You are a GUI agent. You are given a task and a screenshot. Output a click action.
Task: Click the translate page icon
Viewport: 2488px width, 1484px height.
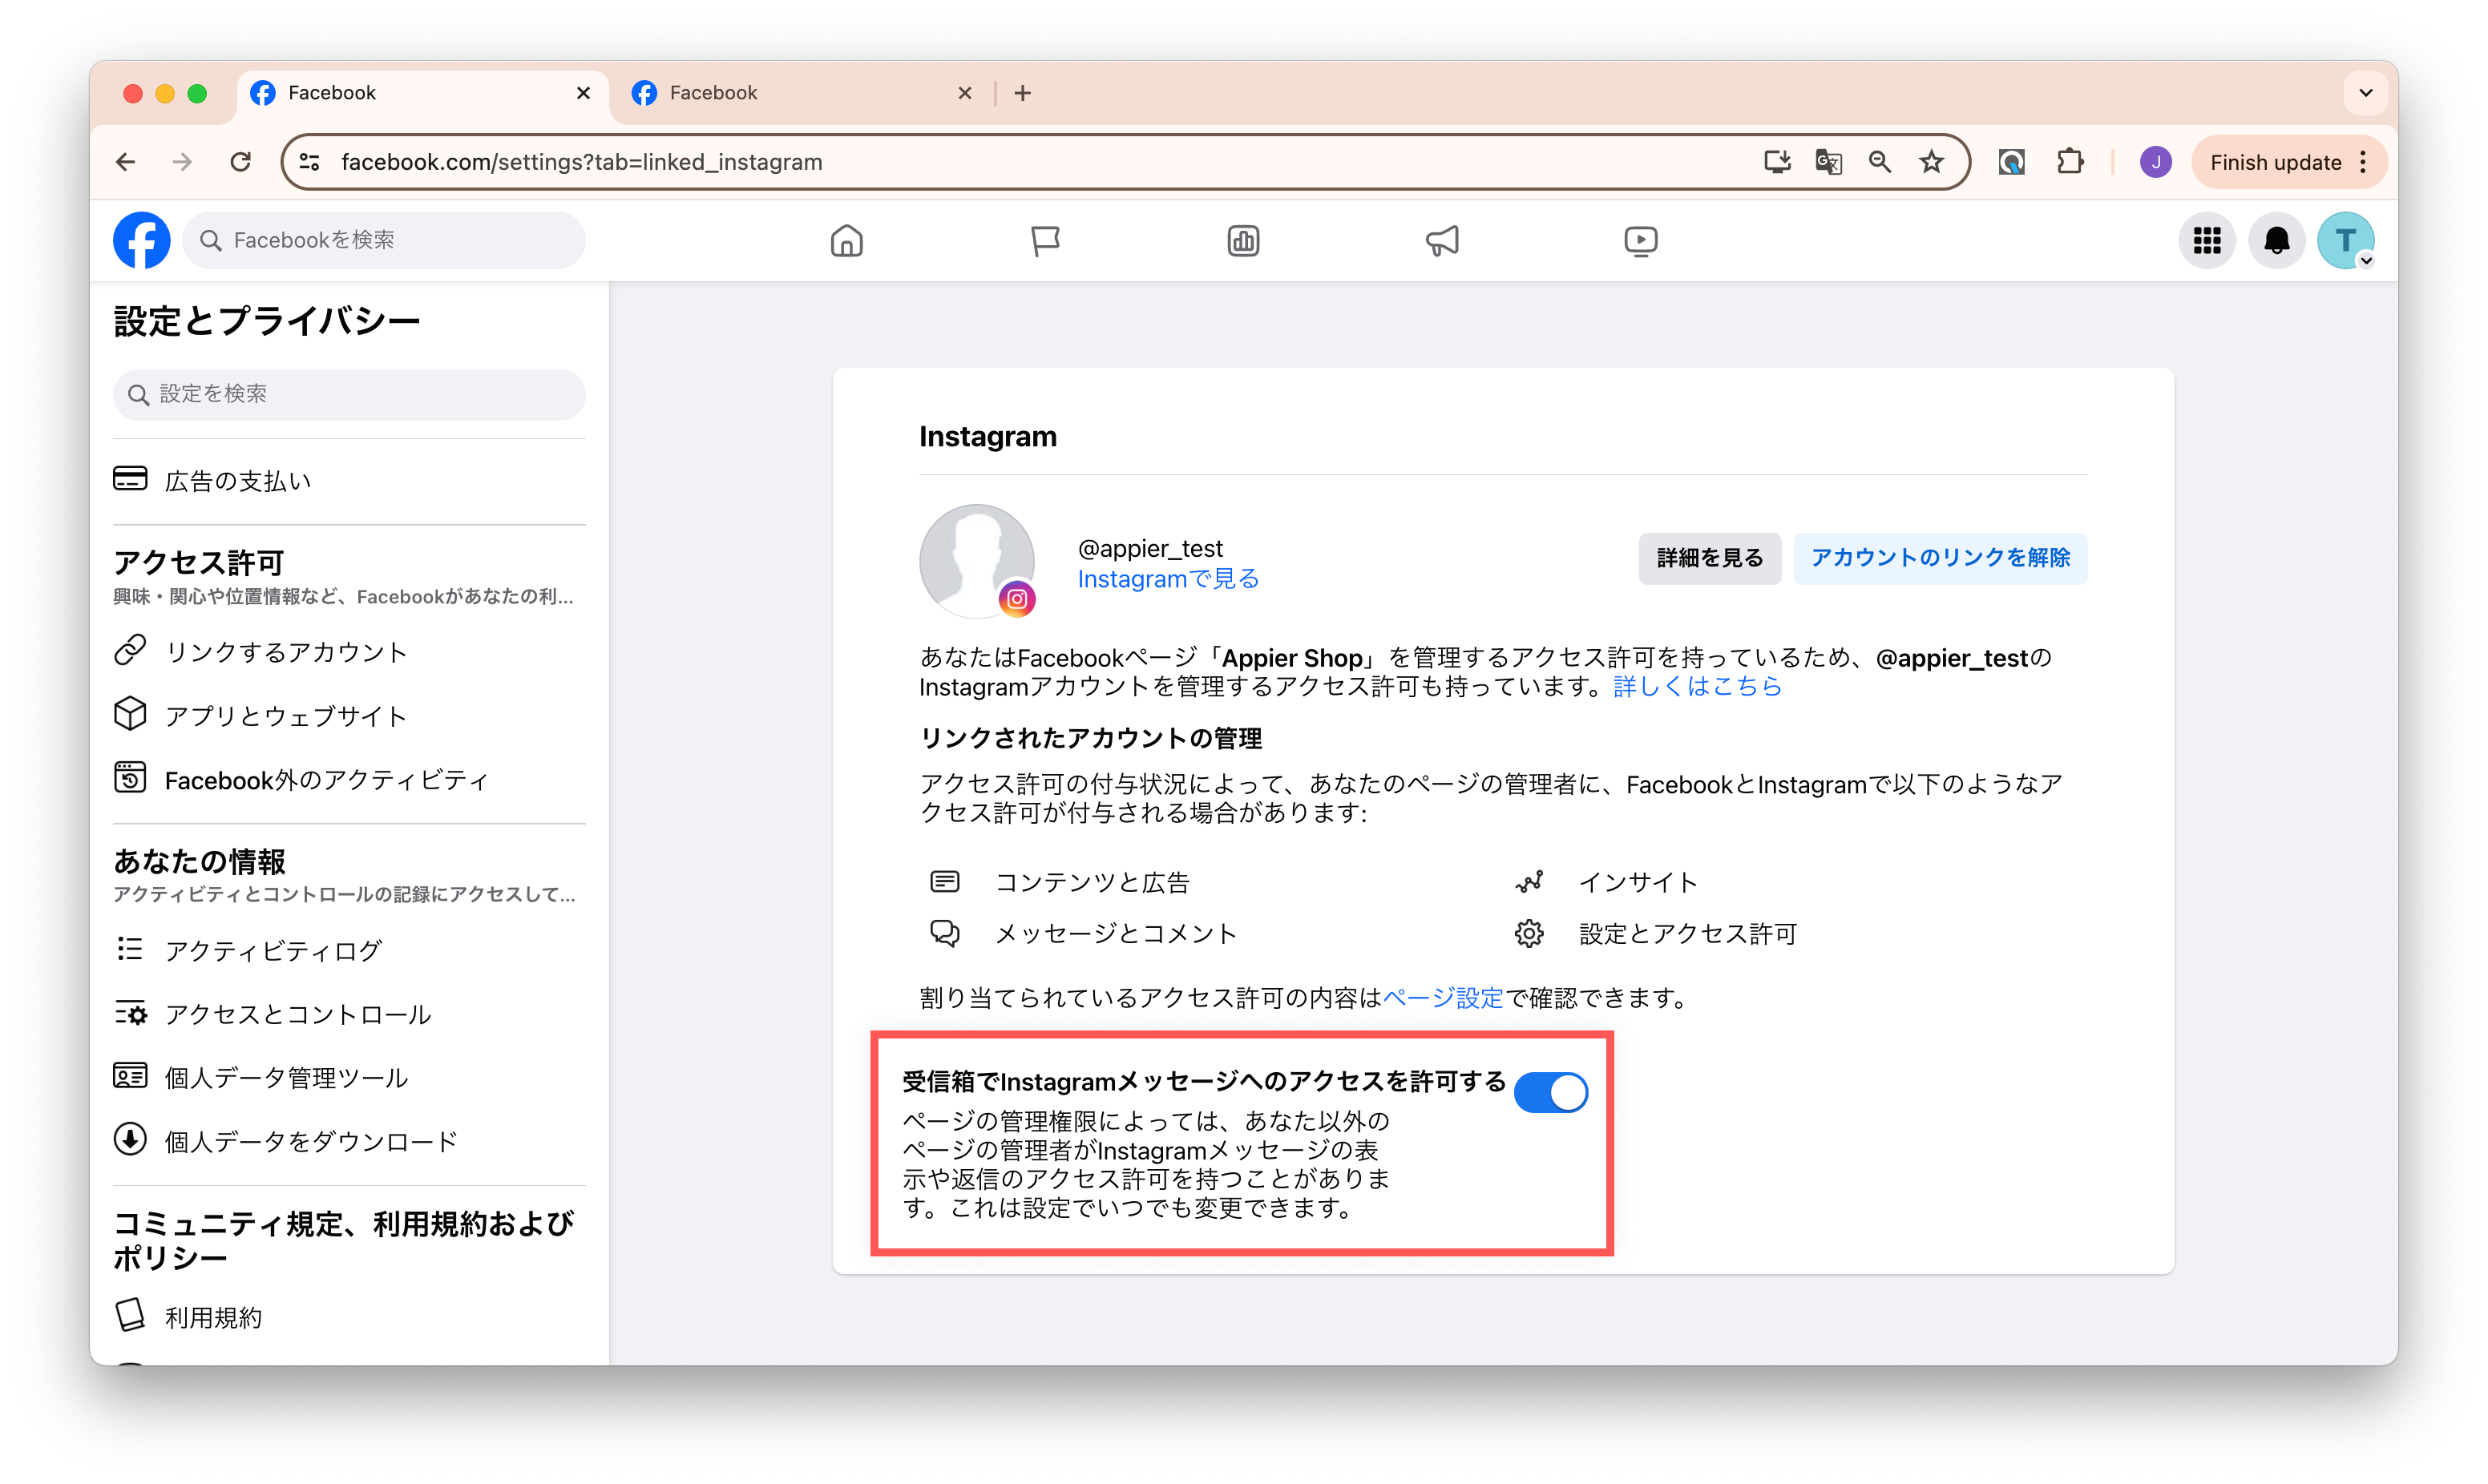pyautogui.click(x=1828, y=162)
